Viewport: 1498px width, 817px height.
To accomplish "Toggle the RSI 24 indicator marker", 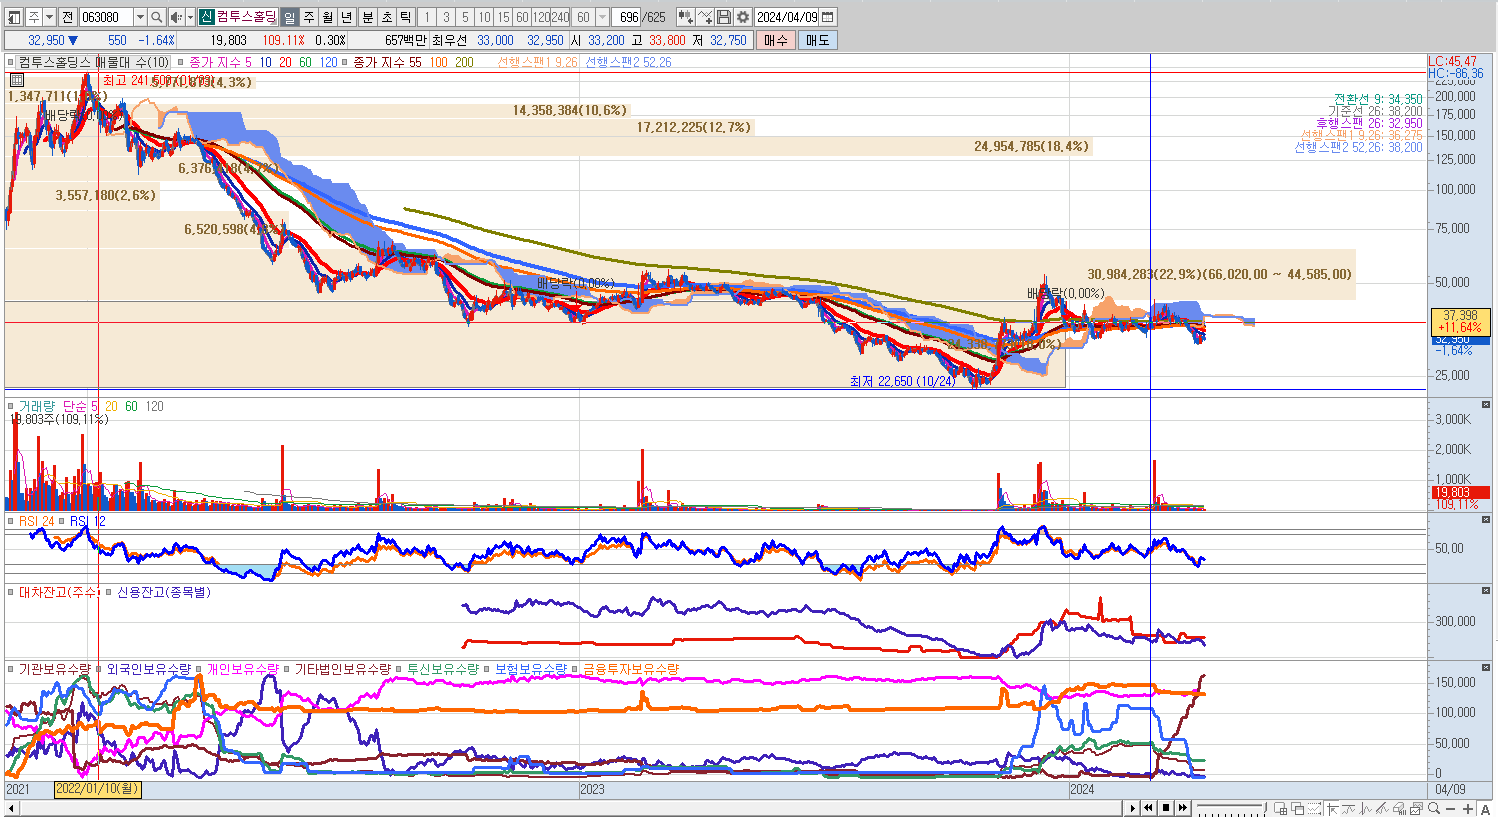I will click(12, 521).
